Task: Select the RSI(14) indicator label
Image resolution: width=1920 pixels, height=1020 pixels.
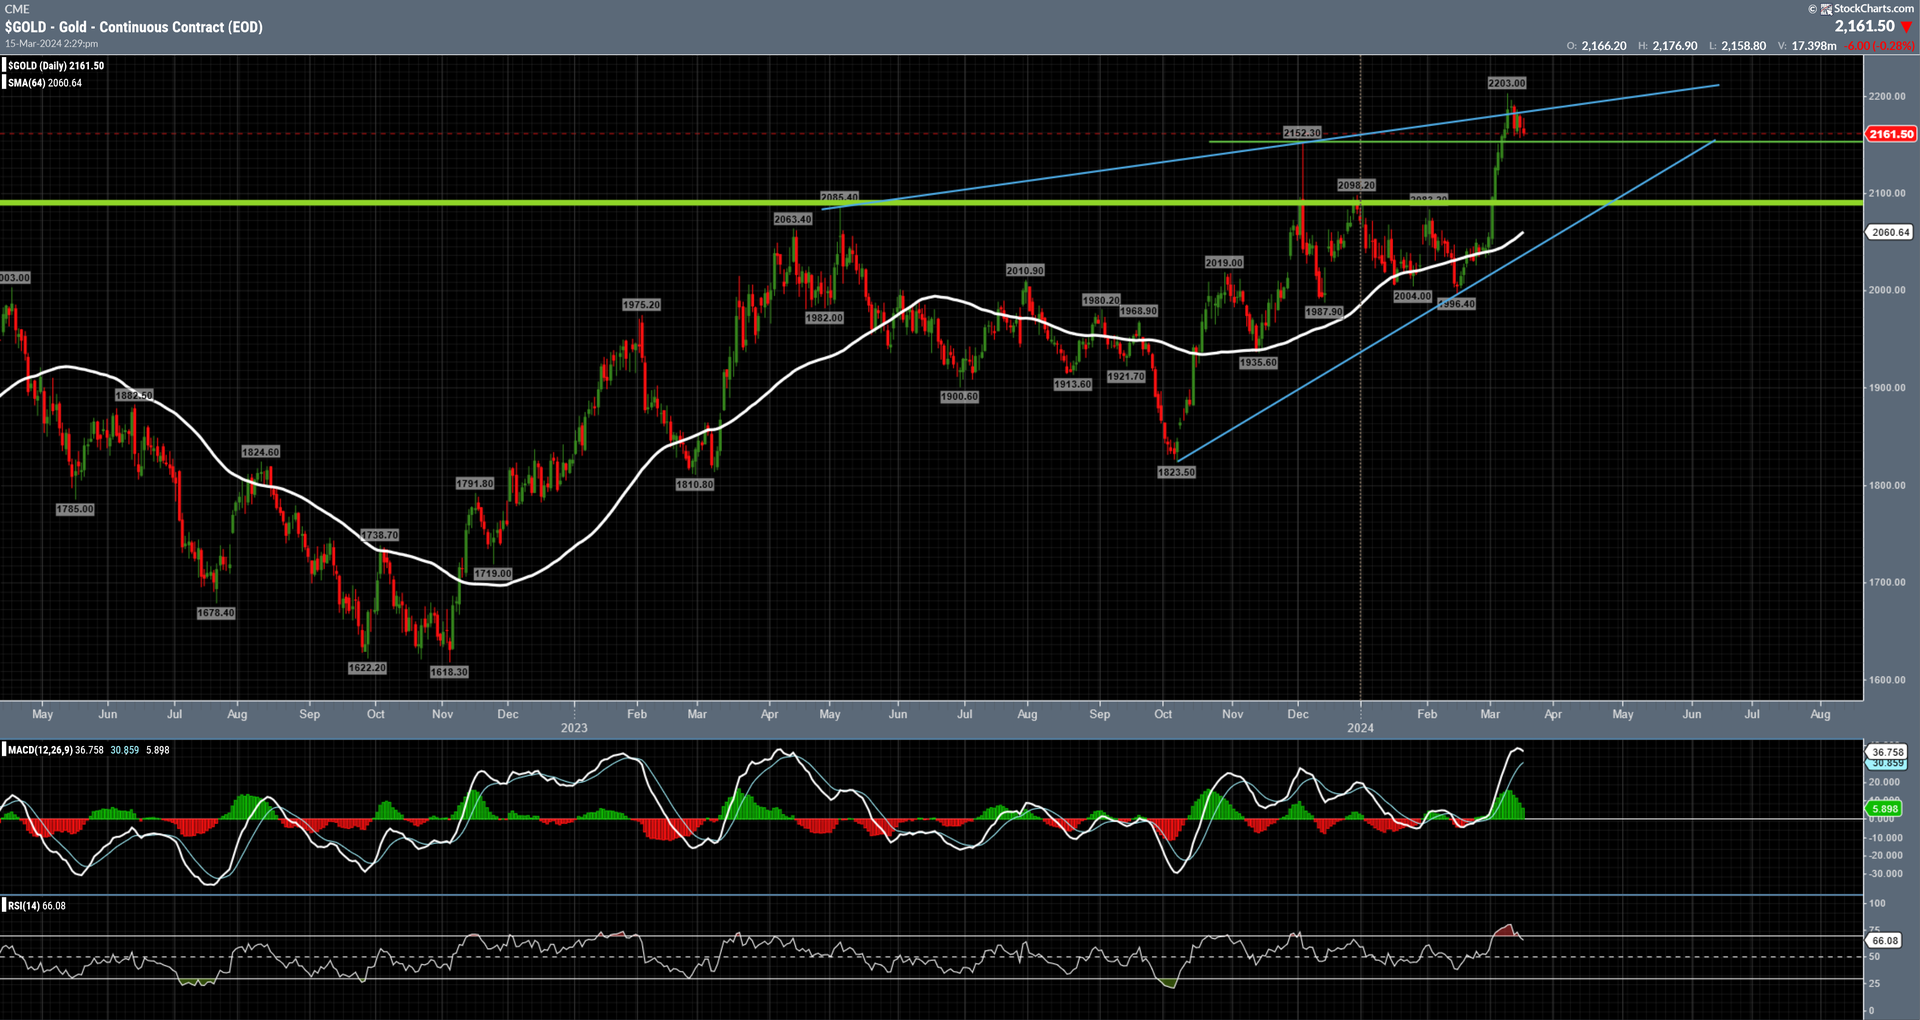Action: (24, 906)
